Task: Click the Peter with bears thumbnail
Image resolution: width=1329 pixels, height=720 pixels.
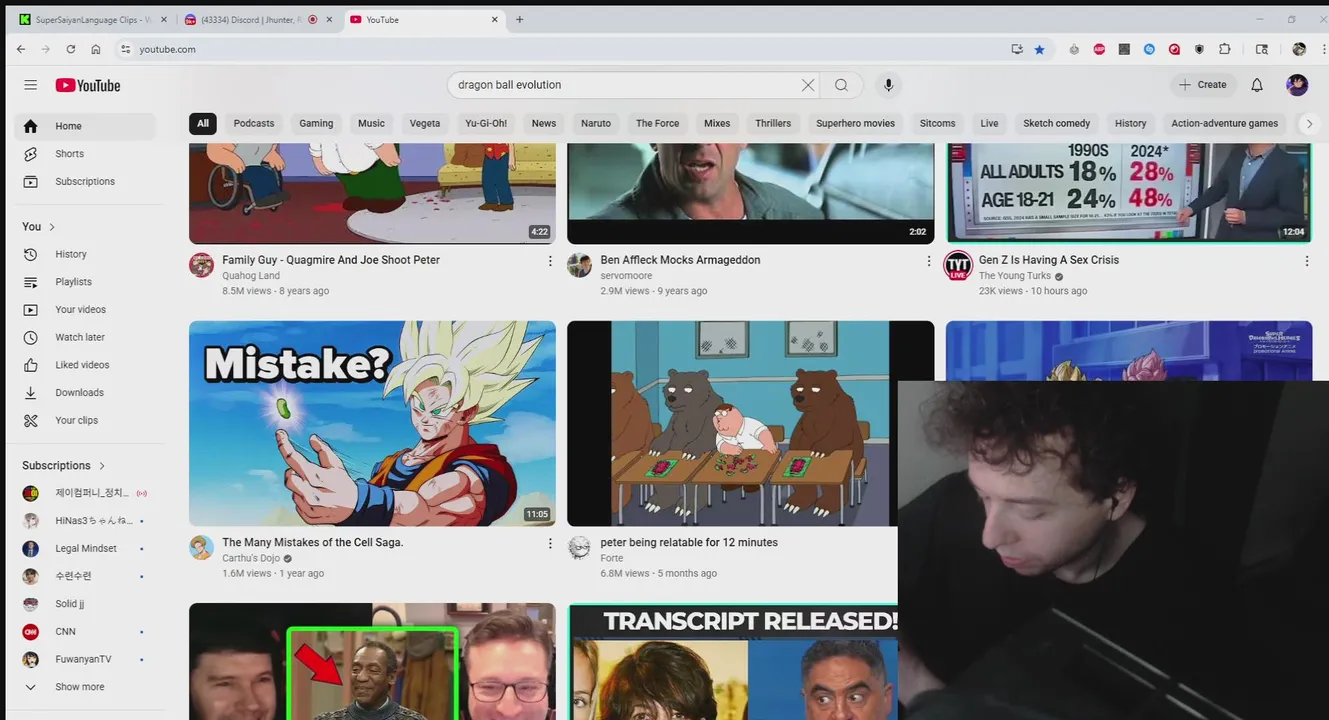Action: pos(750,423)
